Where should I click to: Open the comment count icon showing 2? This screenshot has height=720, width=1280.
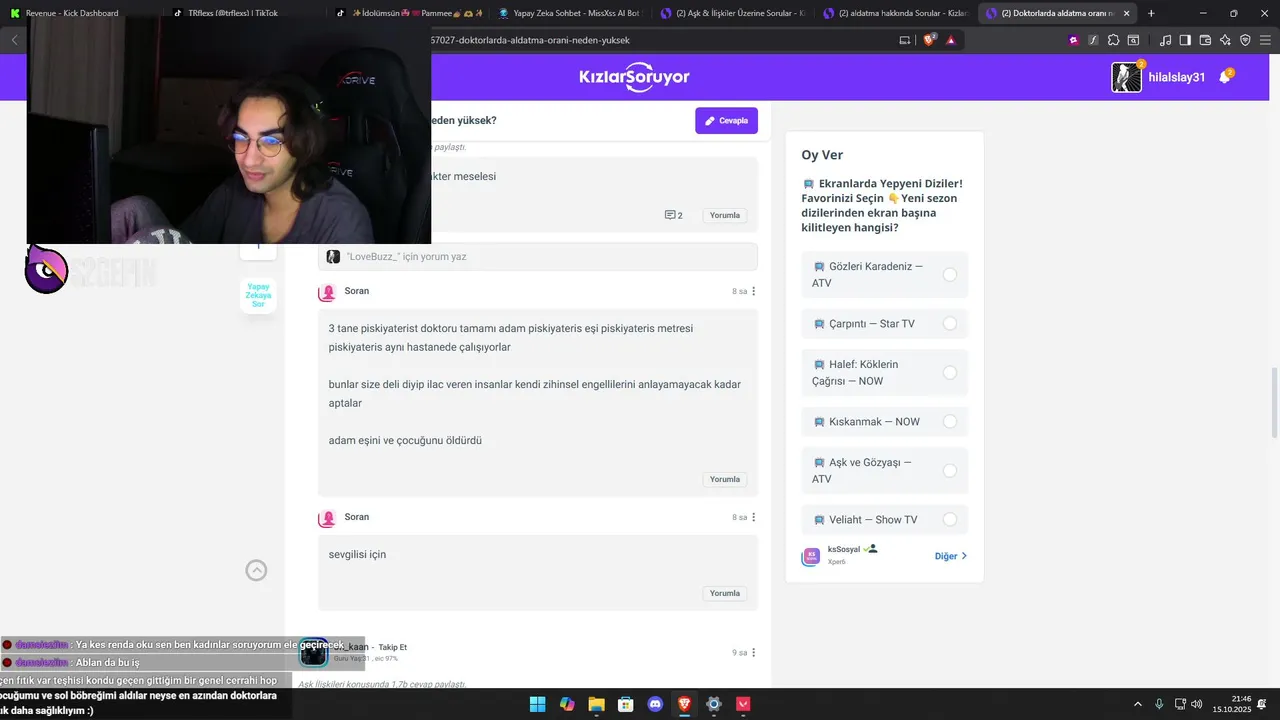click(x=673, y=215)
